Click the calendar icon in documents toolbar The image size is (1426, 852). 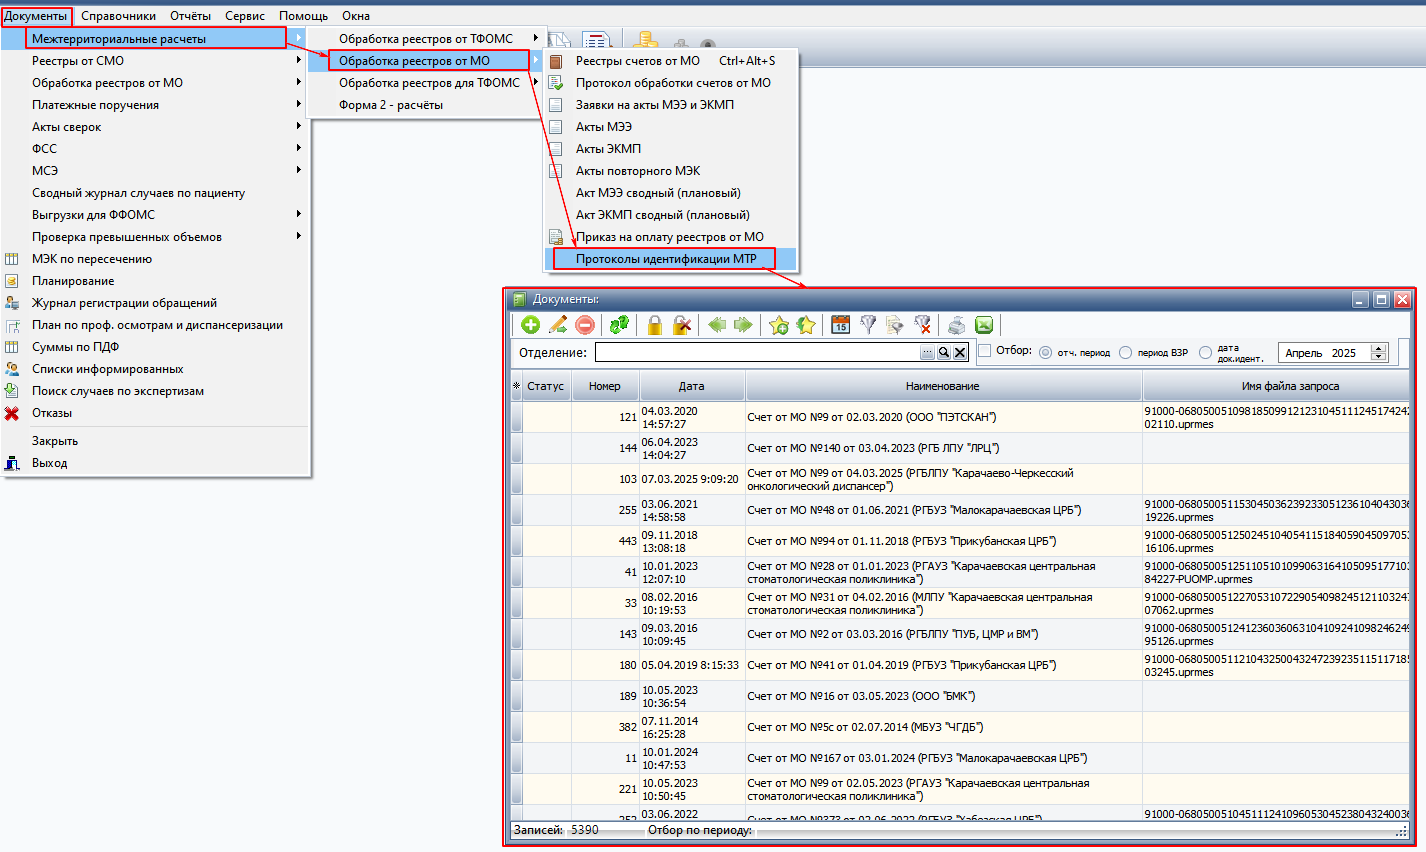841,325
